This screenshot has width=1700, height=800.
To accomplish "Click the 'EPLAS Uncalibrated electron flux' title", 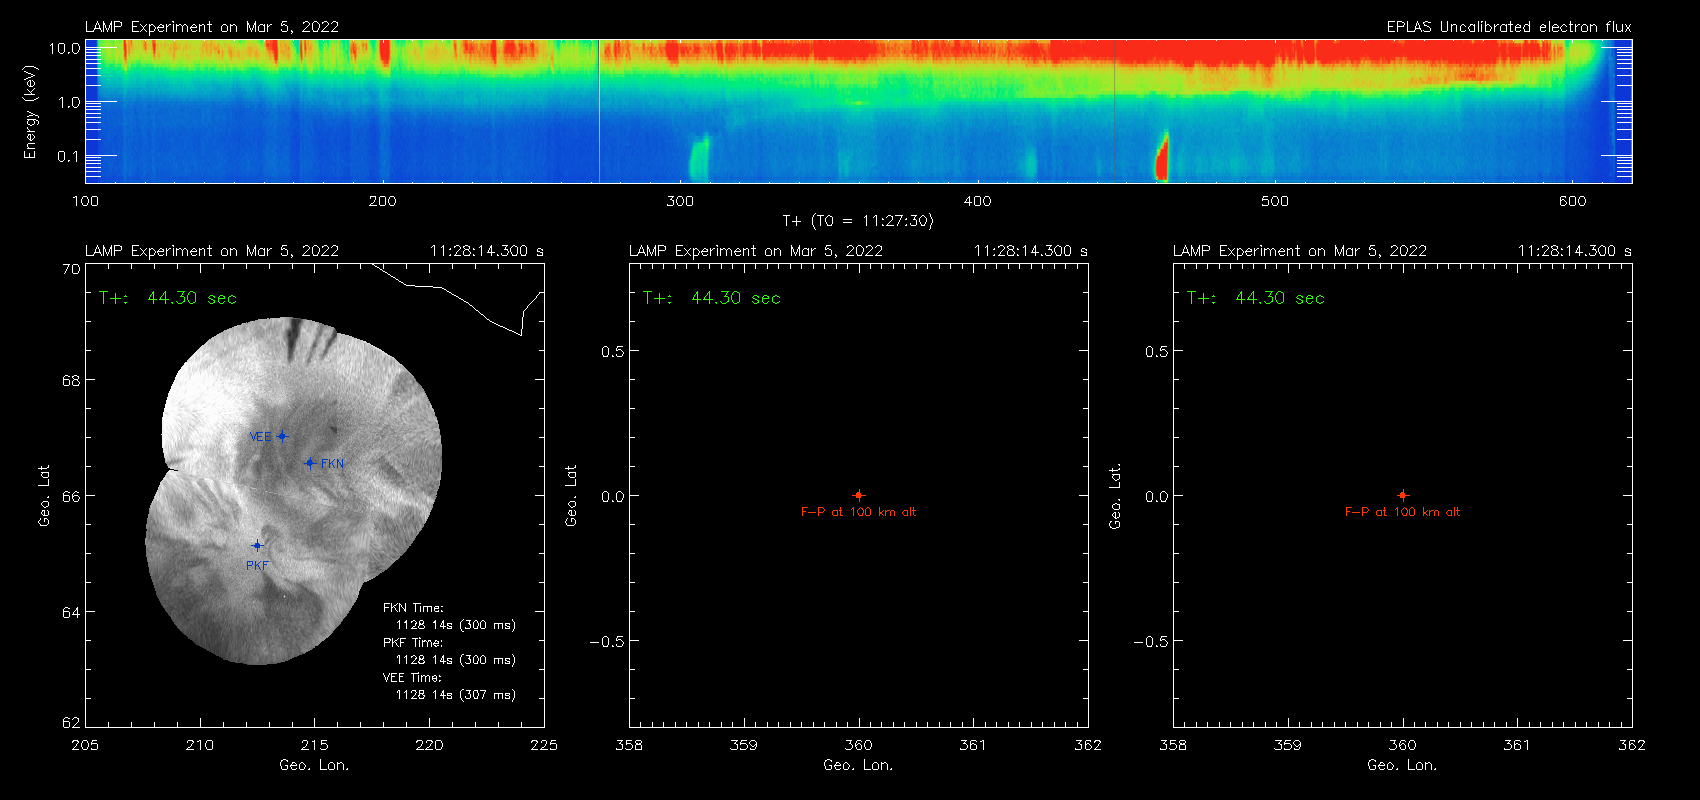I will 1509,27.
